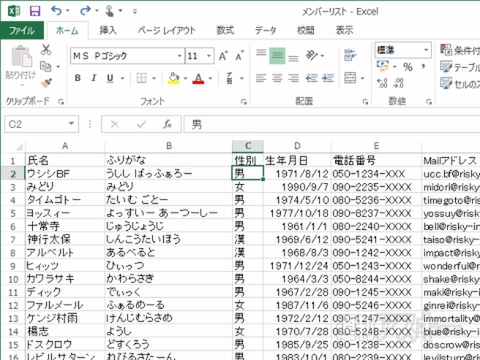Open borders dropdown arrow

coord(154,79)
